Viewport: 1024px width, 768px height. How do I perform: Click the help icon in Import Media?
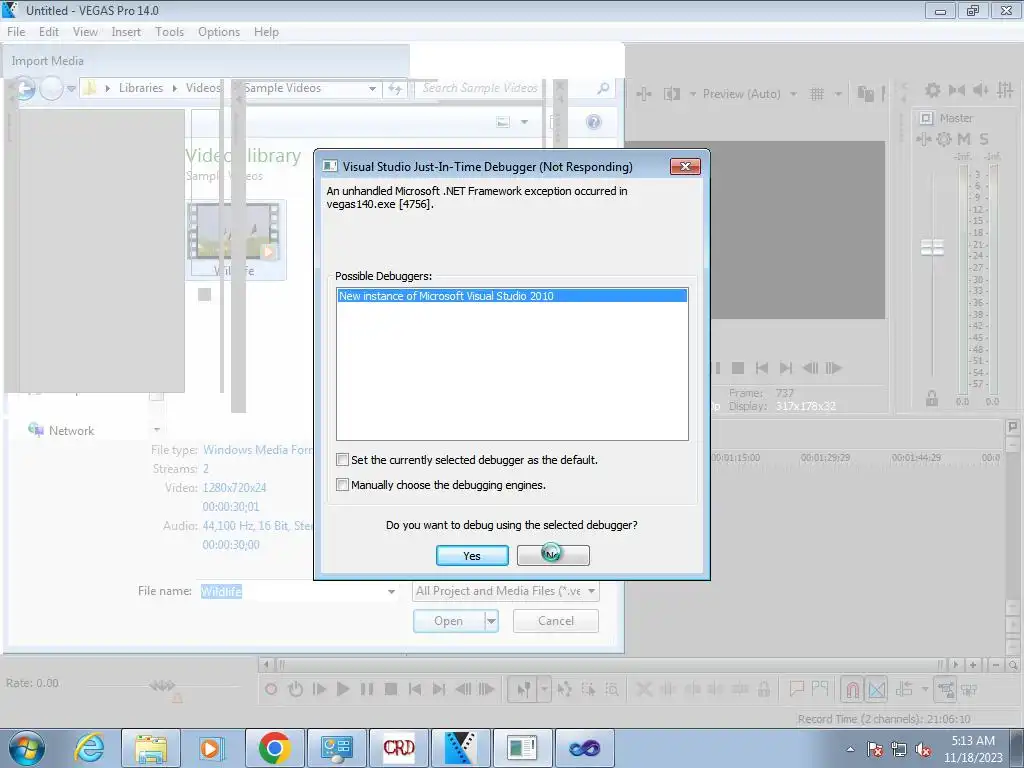coord(594,122)
